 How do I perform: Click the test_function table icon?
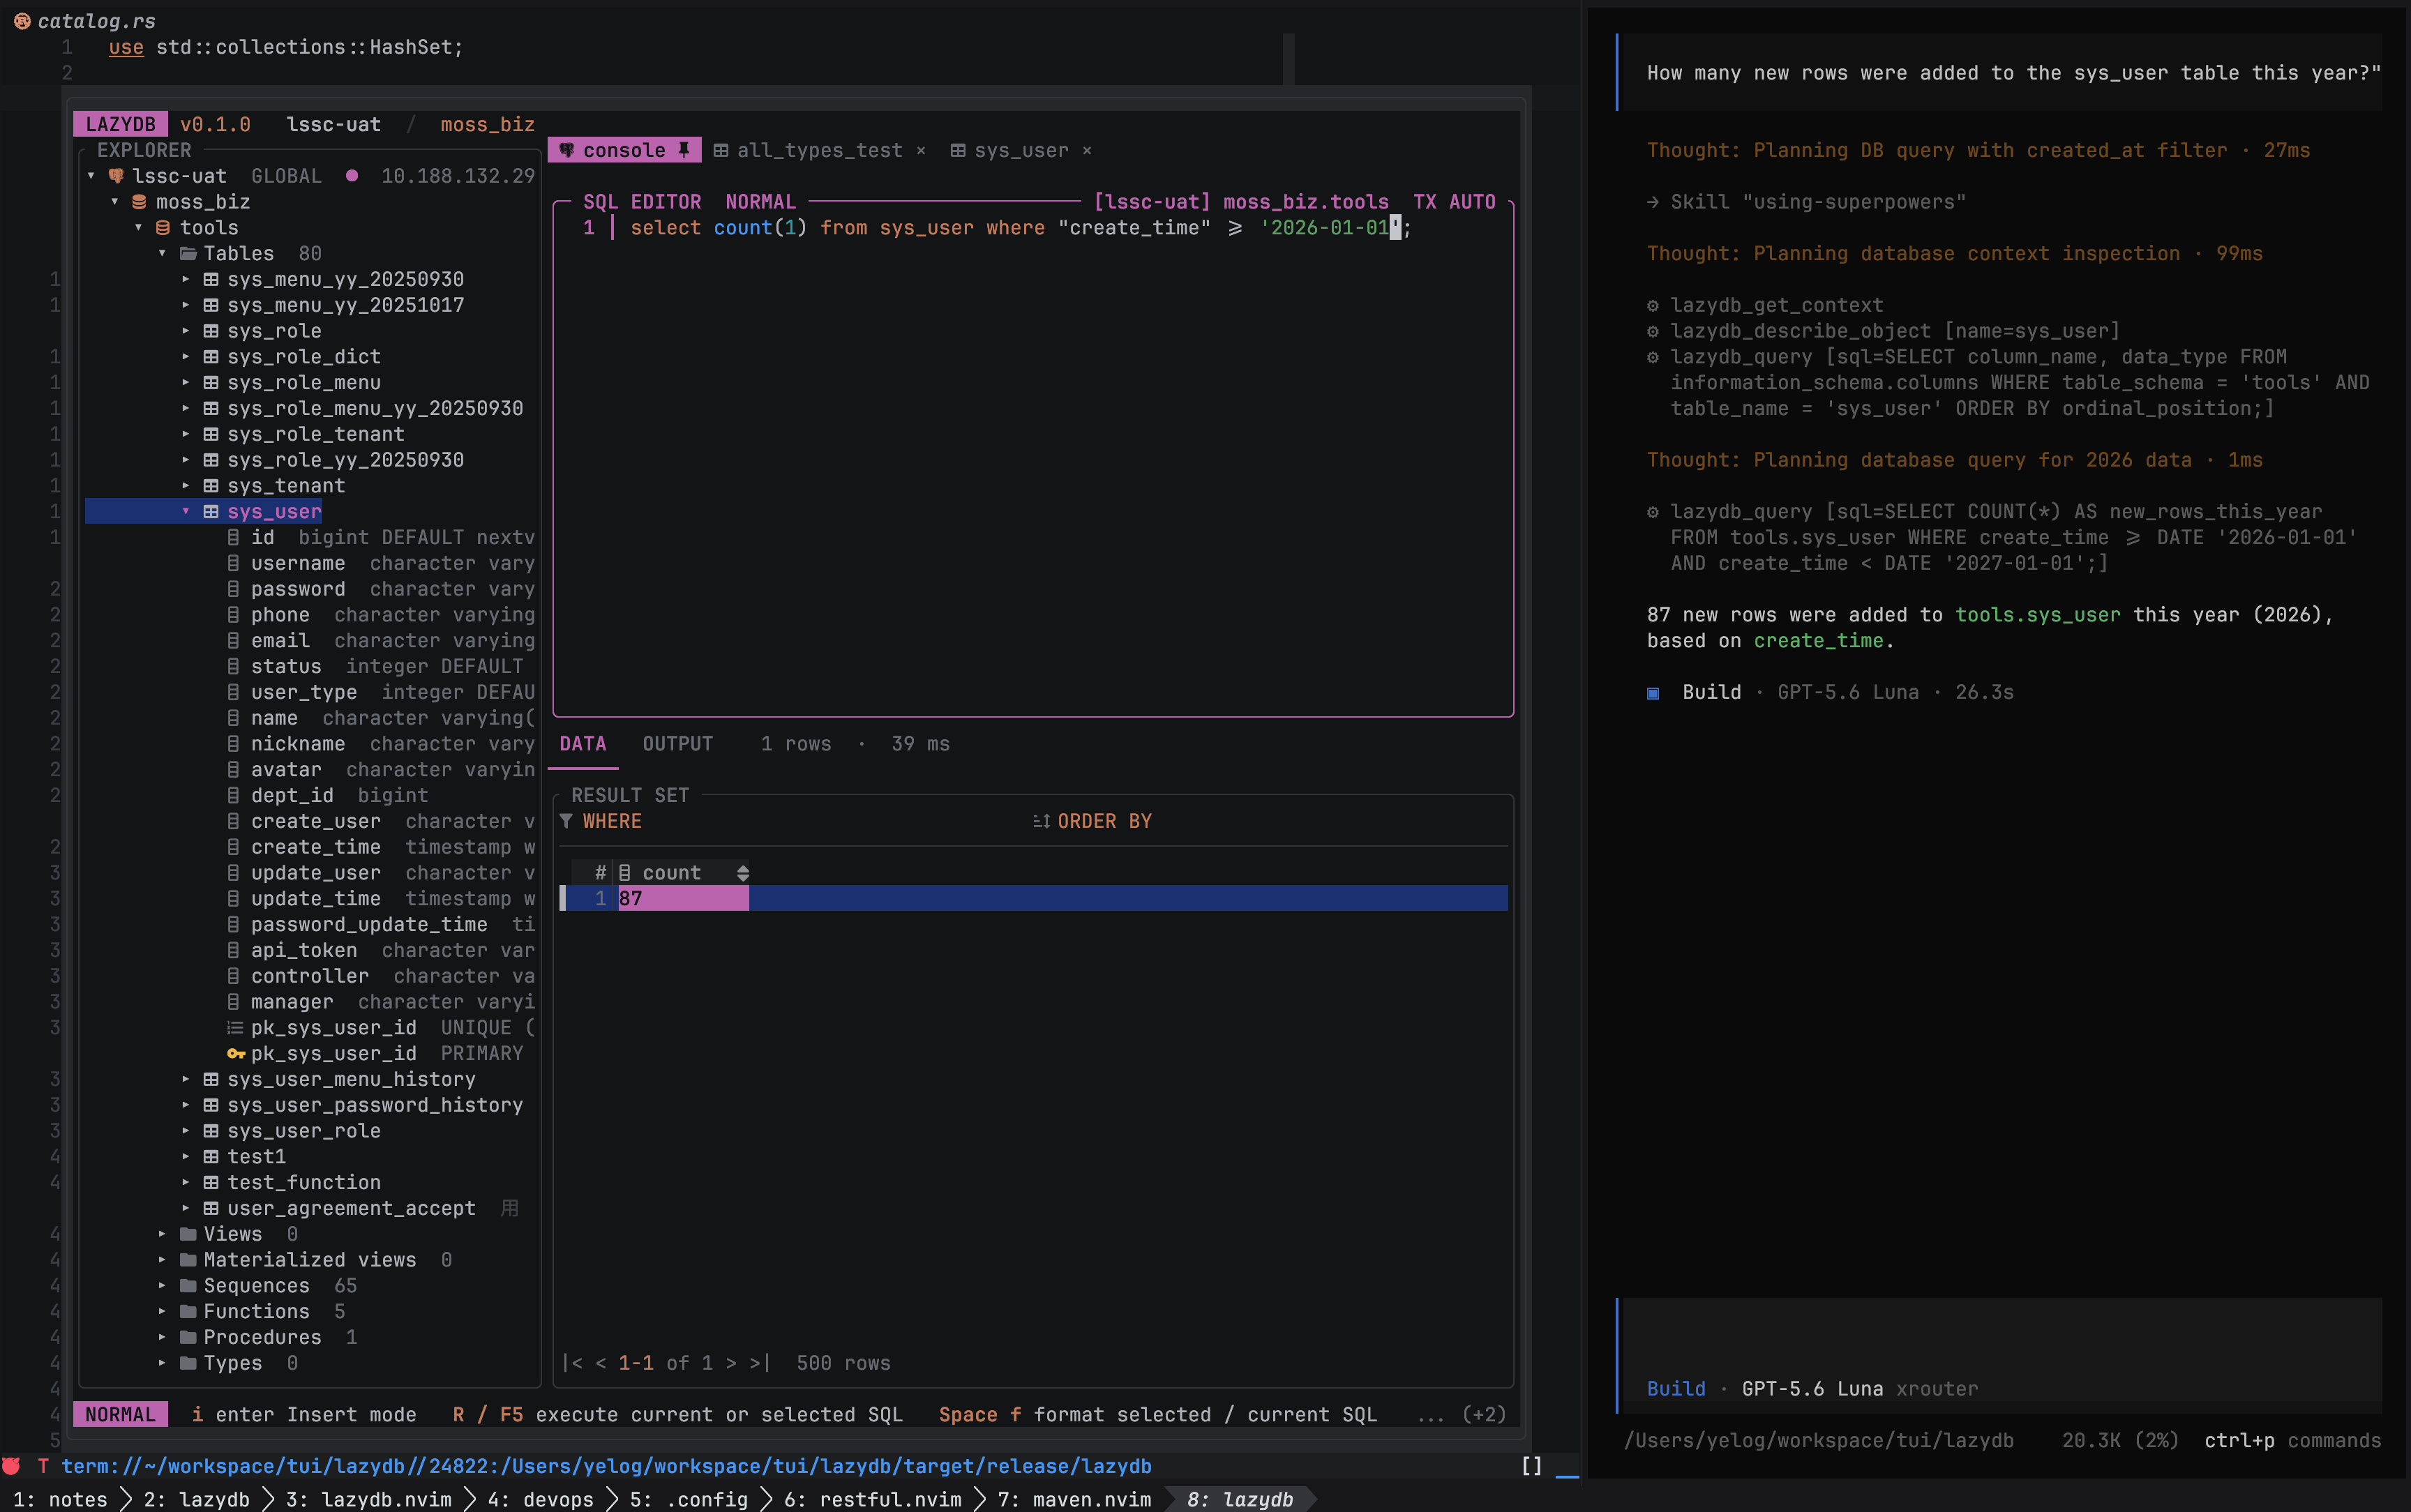pos(211,1183)
